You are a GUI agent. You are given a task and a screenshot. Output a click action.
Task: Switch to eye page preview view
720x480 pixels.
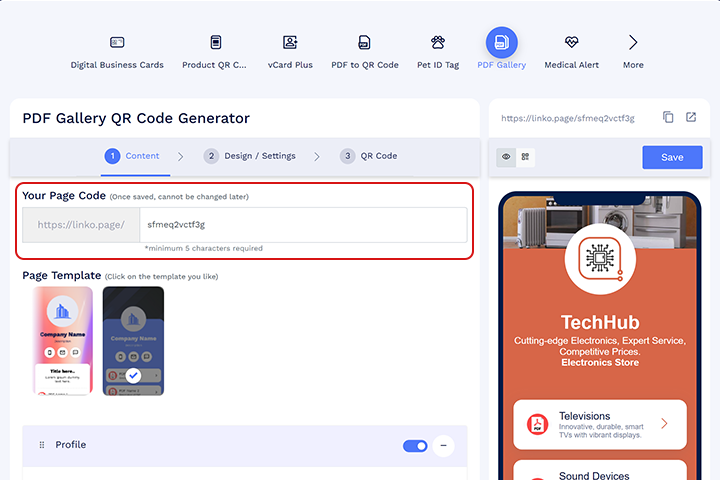[x=506, y=157]
